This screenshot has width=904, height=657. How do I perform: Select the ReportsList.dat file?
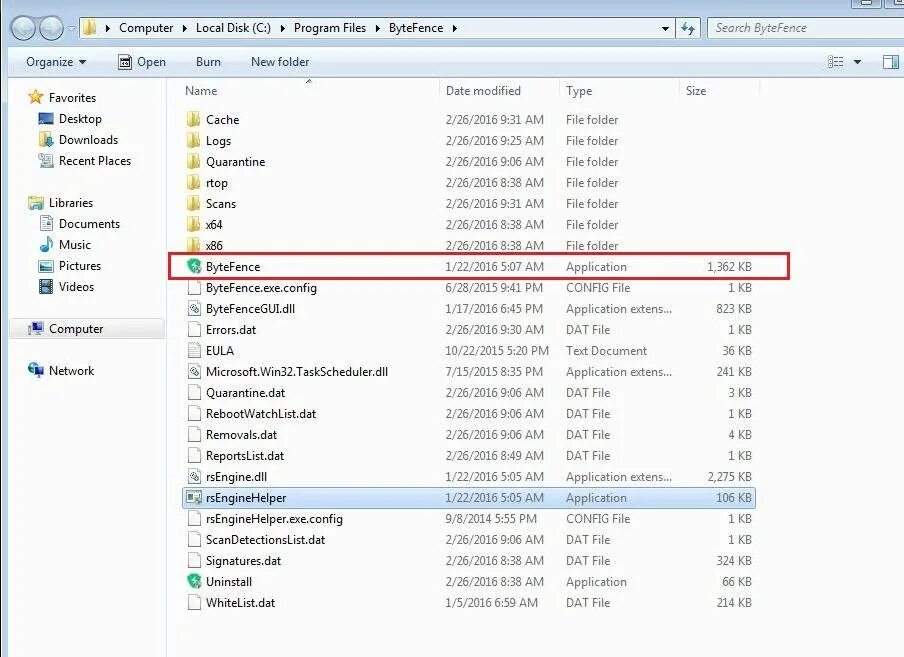coord(469,455)
